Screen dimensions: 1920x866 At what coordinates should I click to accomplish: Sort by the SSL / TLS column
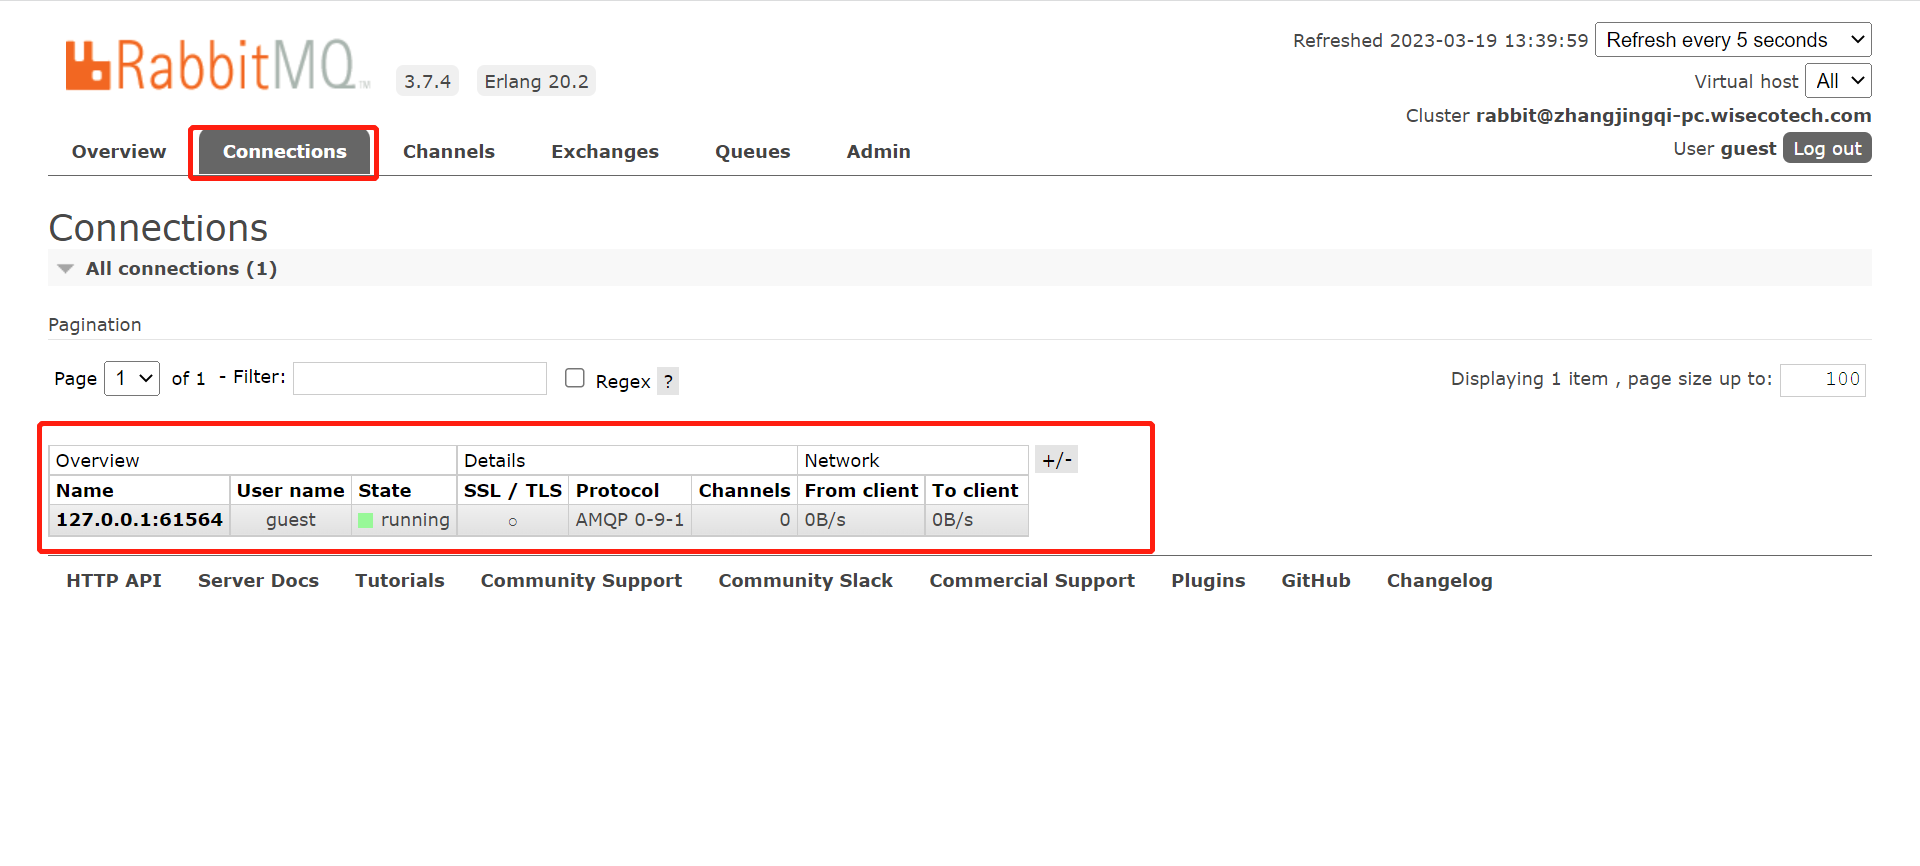(x=513, y=491)
